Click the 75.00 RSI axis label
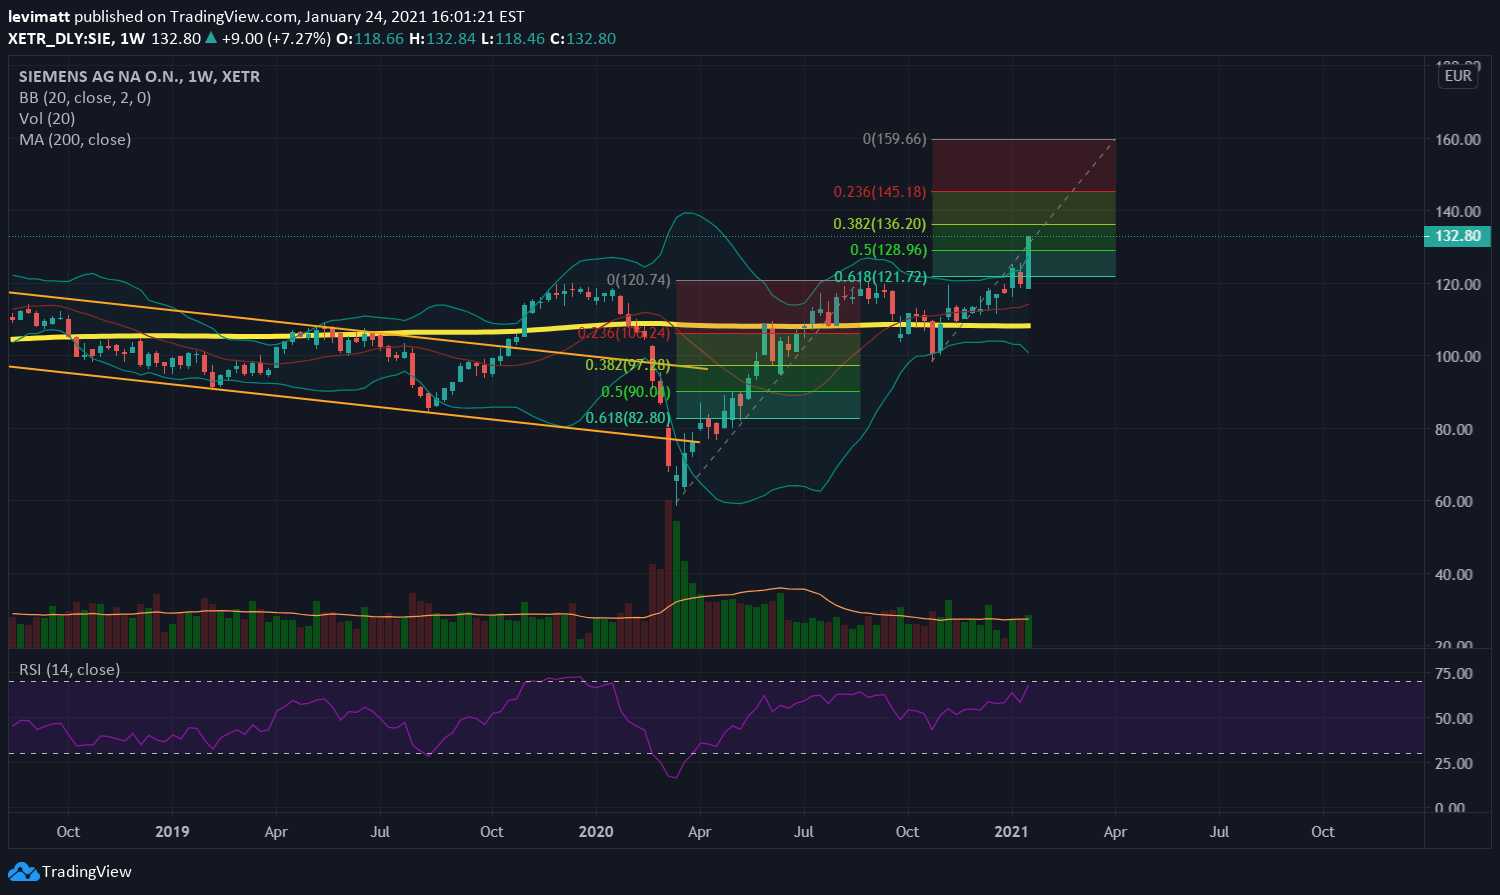 1453,674
